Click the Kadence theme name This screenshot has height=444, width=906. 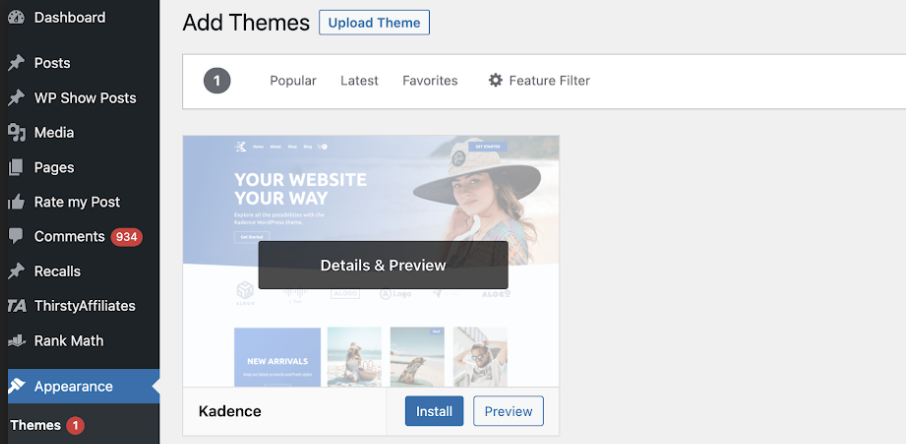point(230,411)
